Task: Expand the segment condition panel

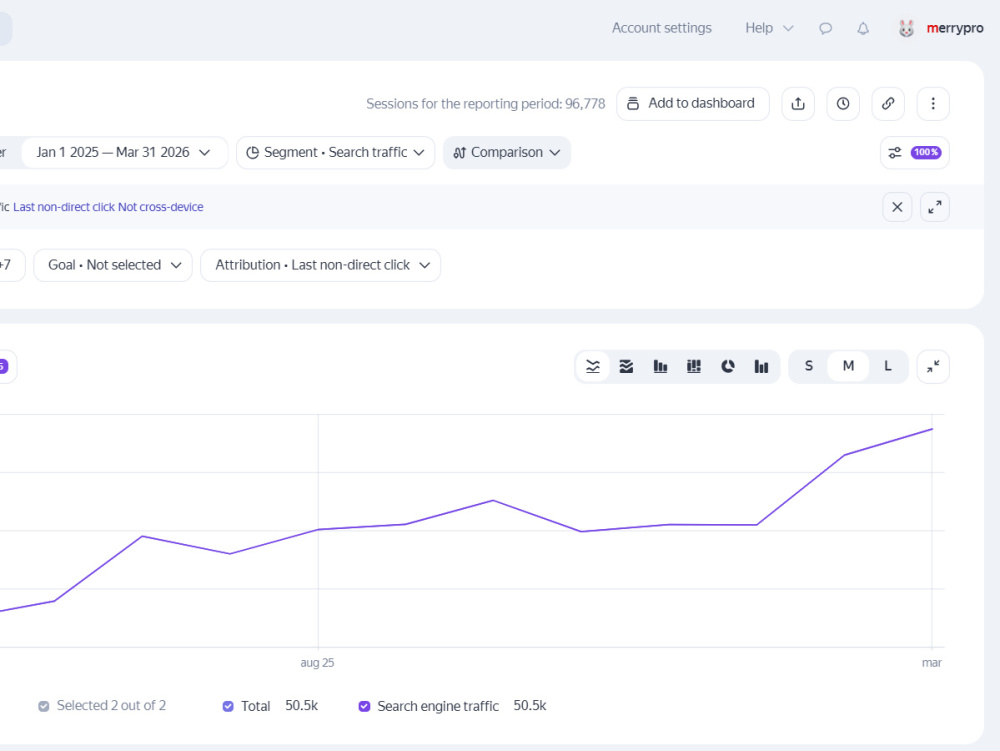Action: pyautogui.click(x=934, y=207)
